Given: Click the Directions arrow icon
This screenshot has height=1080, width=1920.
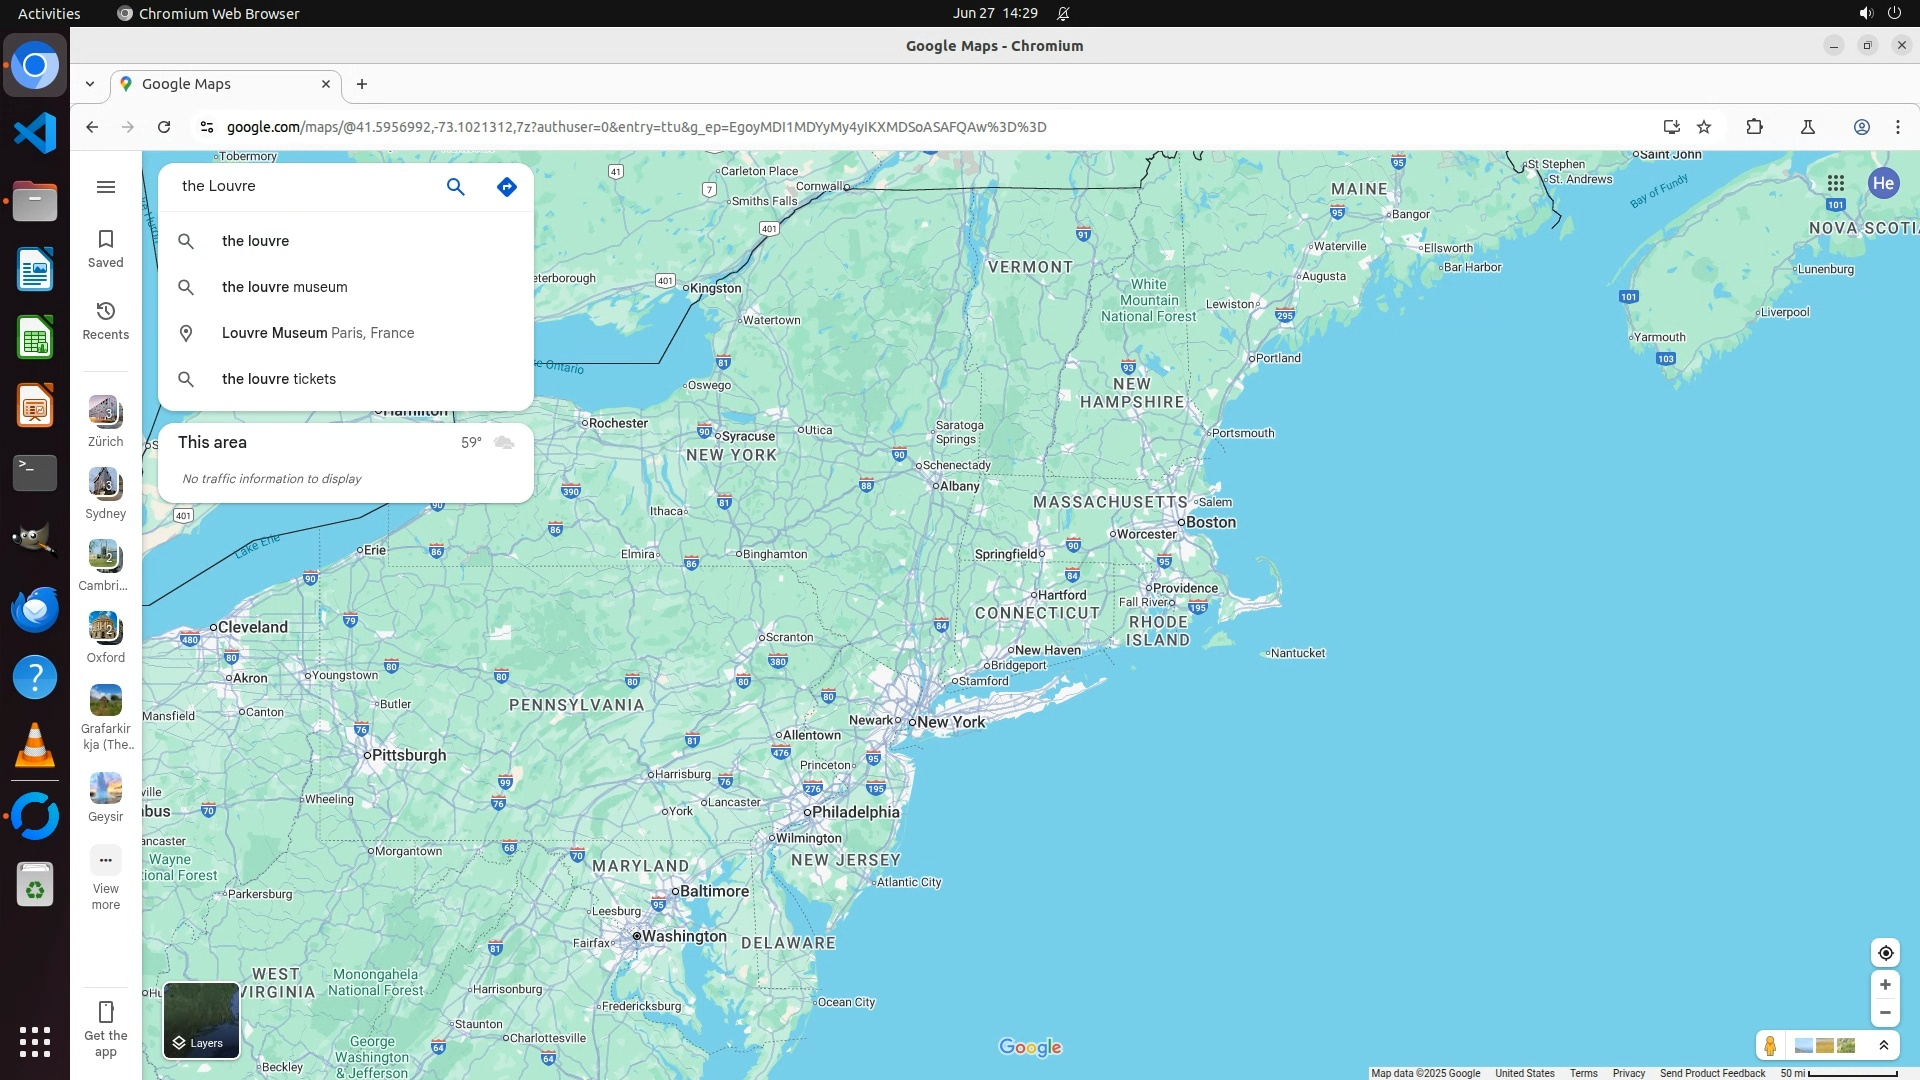Looking at the screenshot, I should [x=507, y=187].
